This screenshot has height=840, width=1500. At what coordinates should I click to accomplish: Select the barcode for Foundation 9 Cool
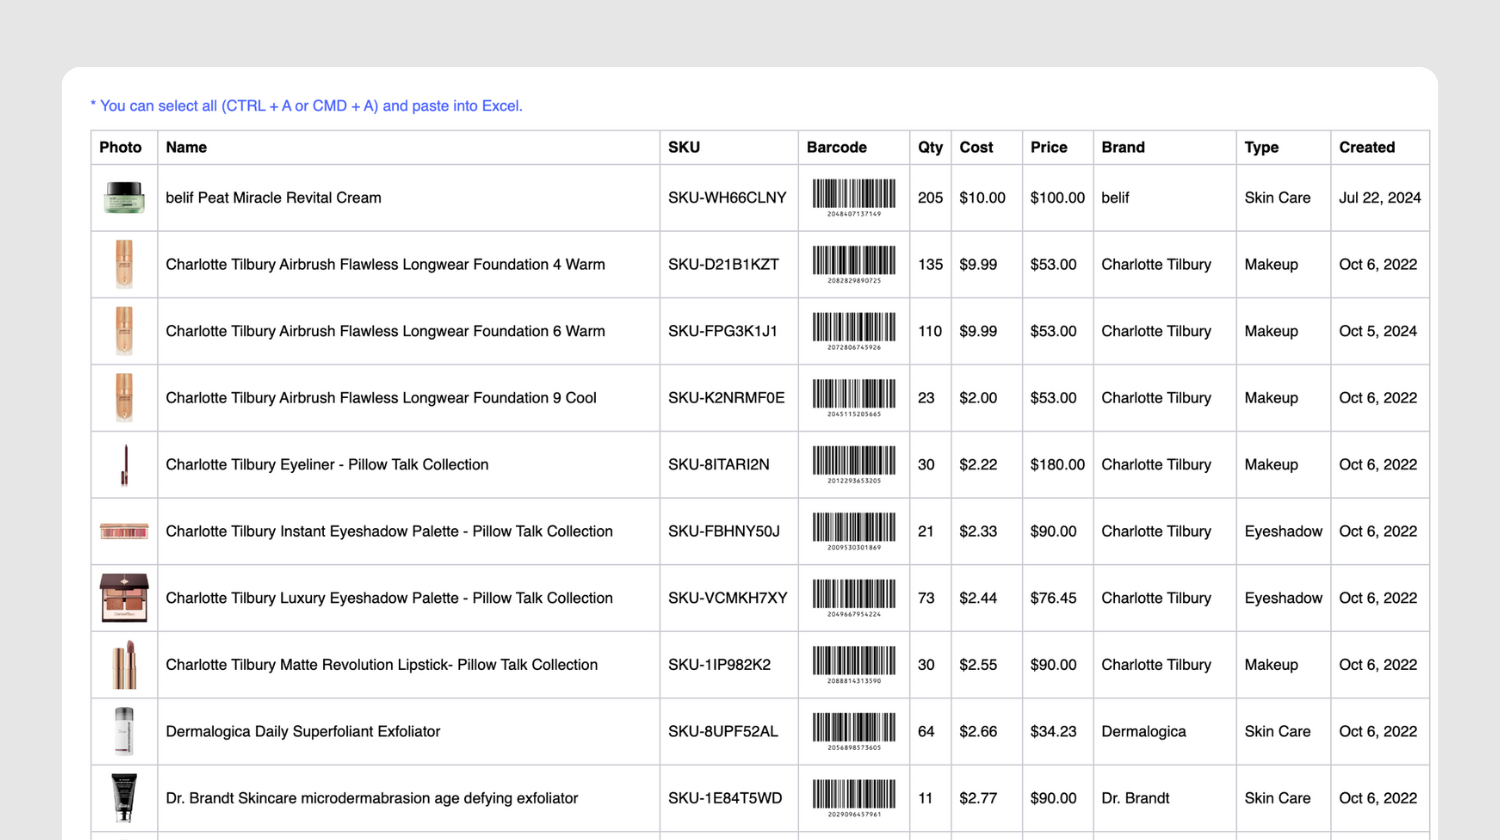pyautogui.click(x=854, y=398)
